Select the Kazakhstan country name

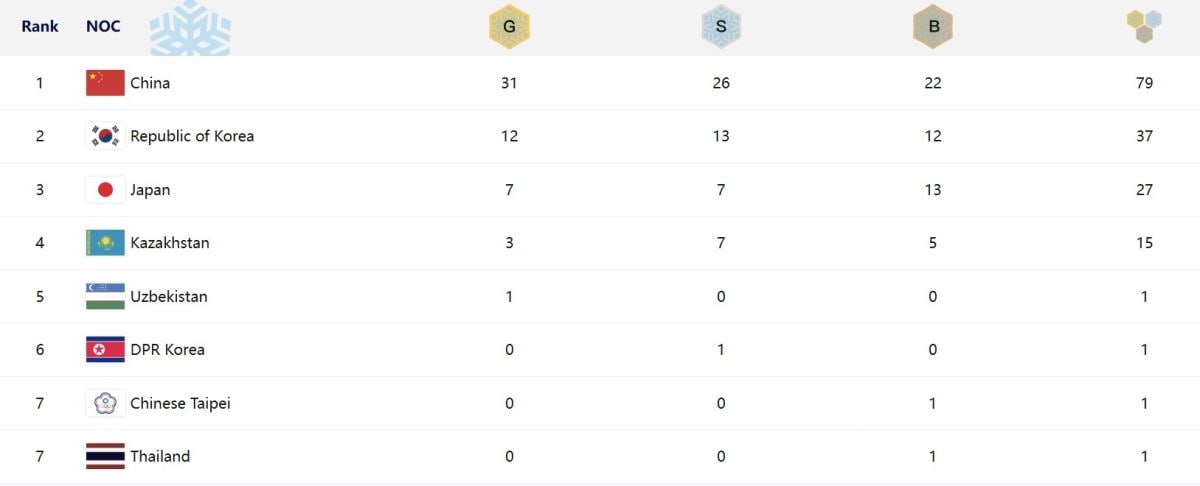[170, 243]
